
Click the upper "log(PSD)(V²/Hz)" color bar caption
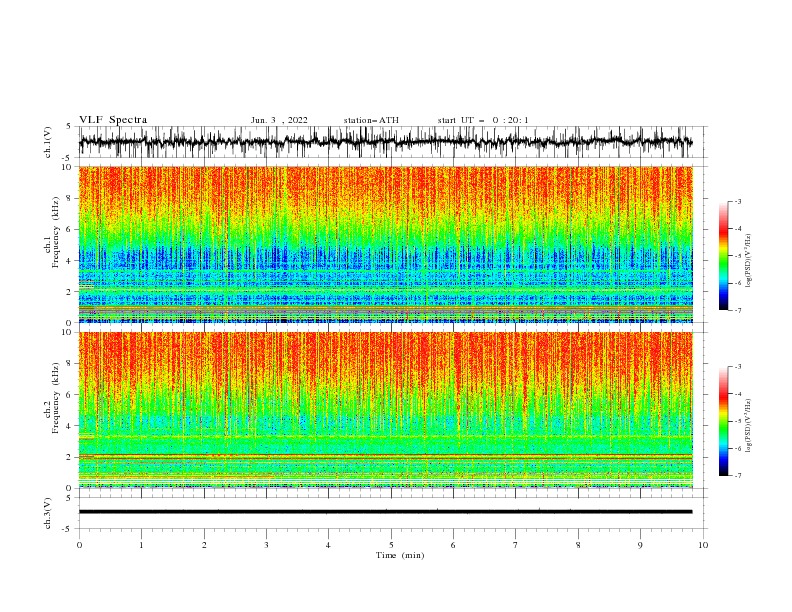[x=749, y=262]
